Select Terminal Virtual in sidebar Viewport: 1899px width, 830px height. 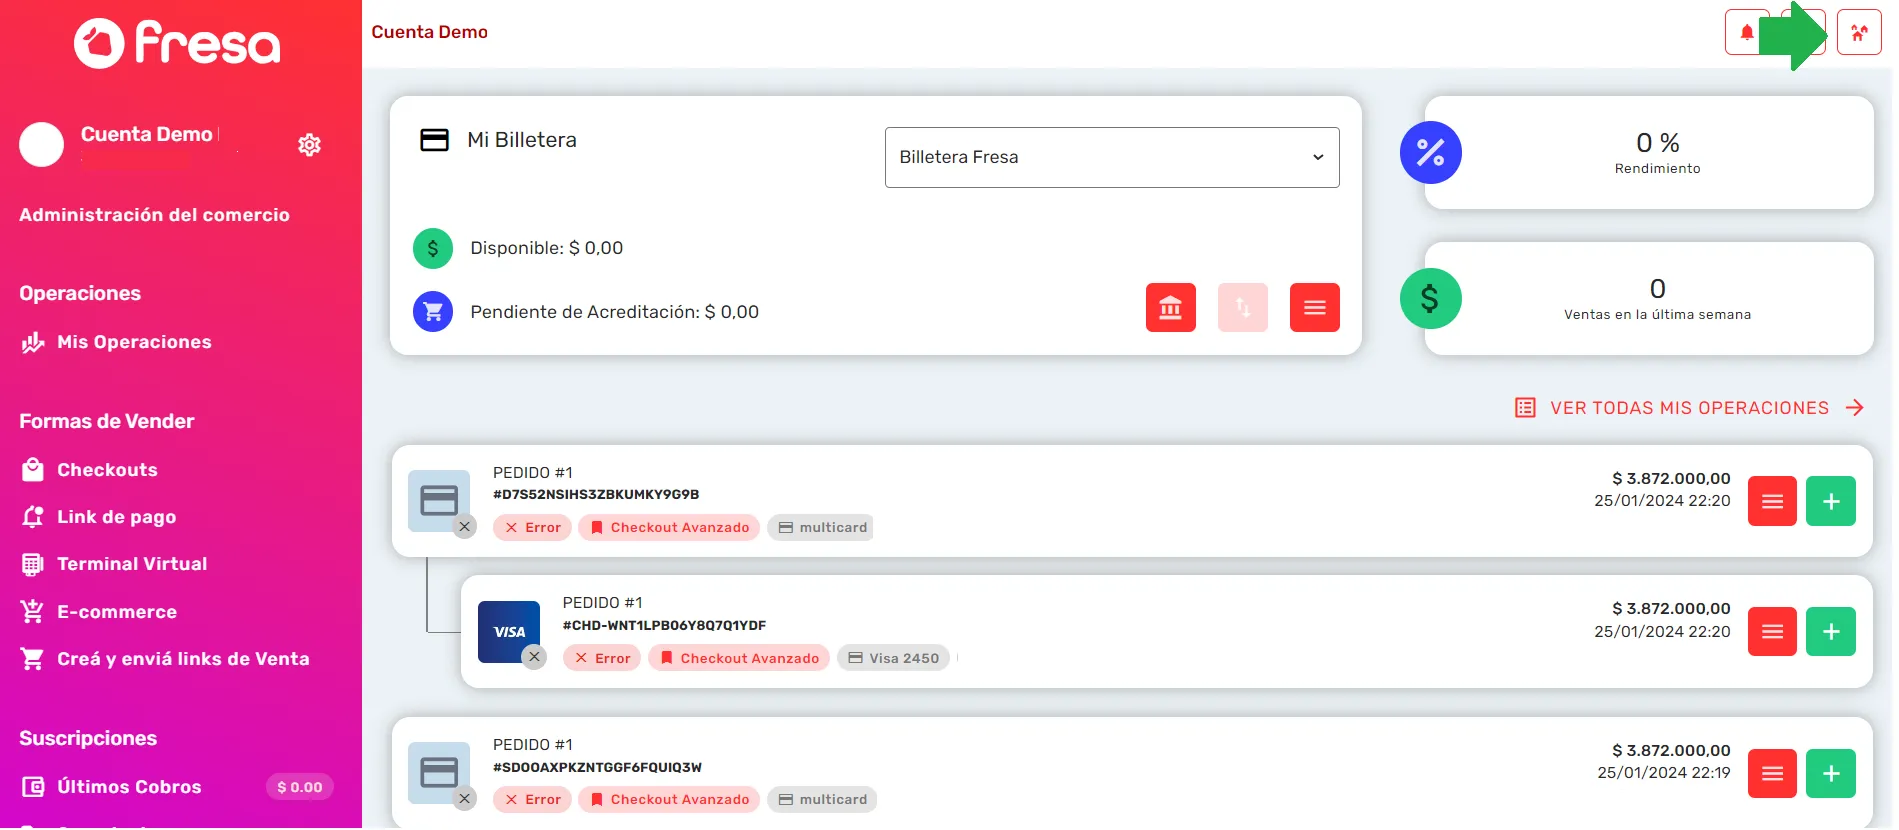pos(132,564)
